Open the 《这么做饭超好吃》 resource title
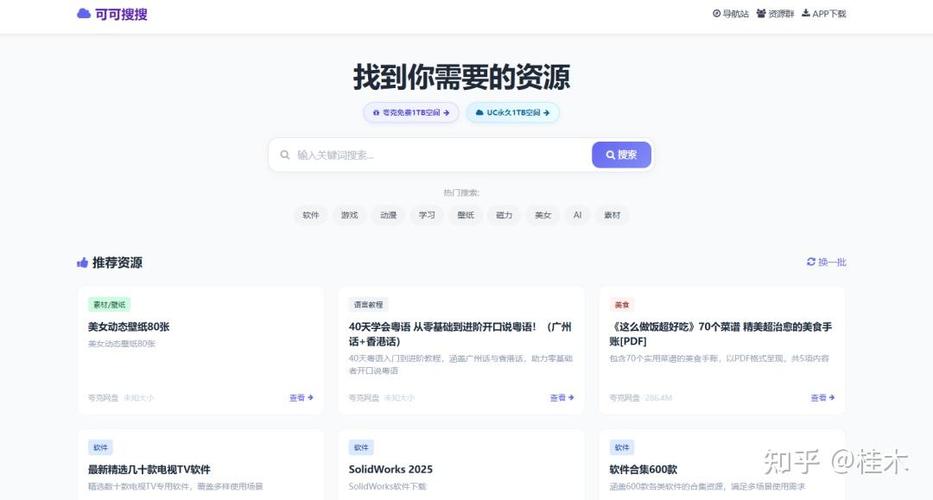This screenshot has height=500, width=933. click(x=721, y=334)
